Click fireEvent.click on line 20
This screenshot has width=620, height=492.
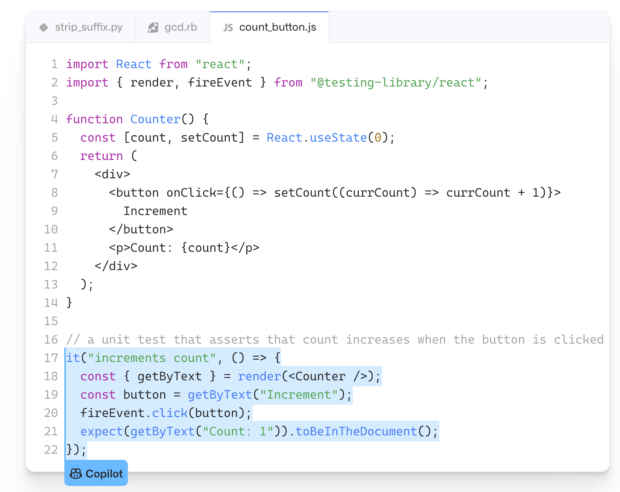134,413
